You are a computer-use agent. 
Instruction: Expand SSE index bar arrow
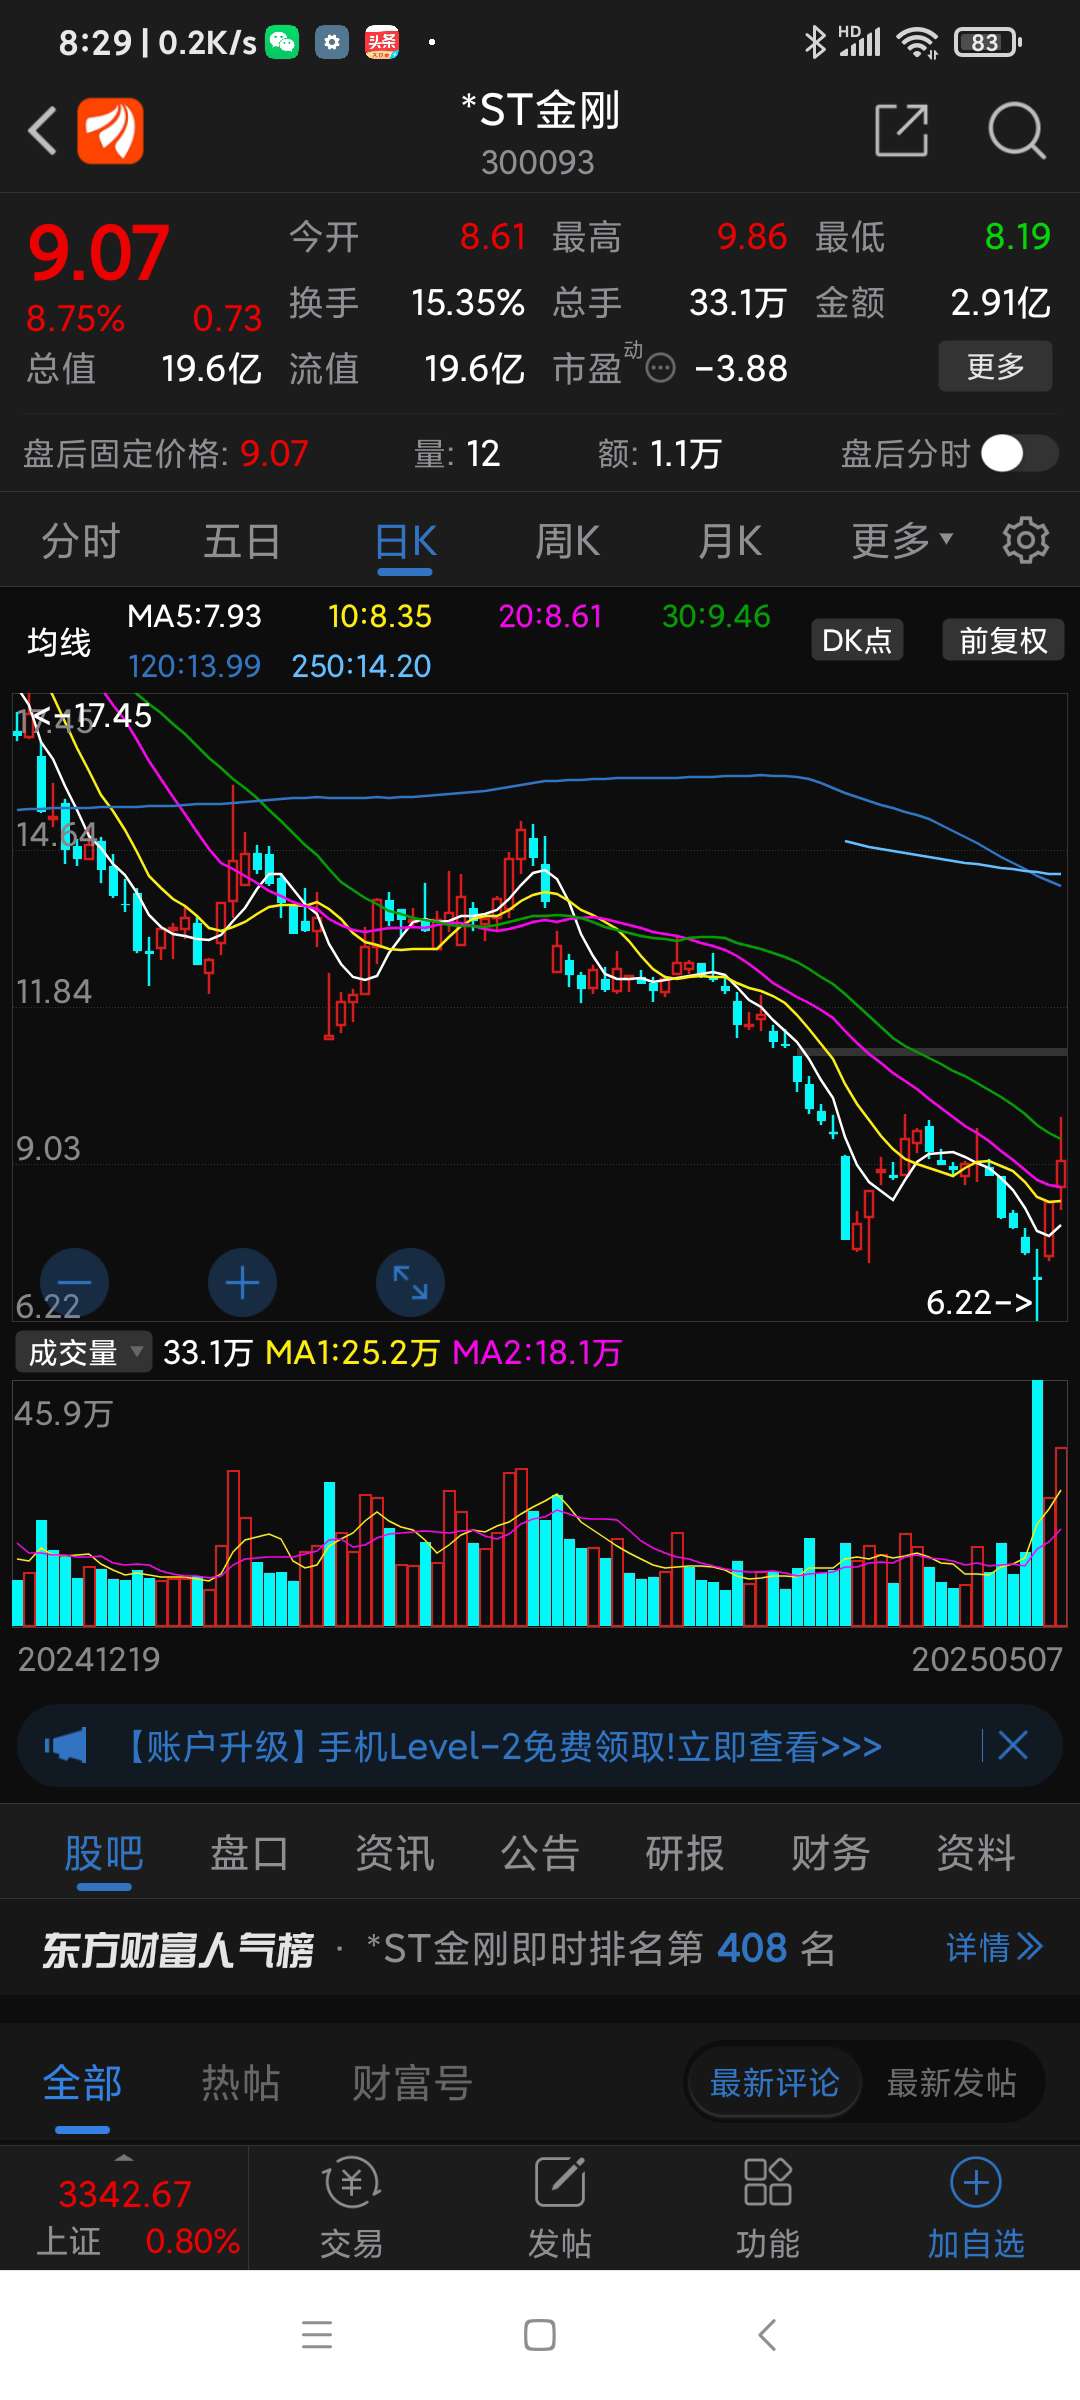pyautogui.click(x=124, y=2157)
